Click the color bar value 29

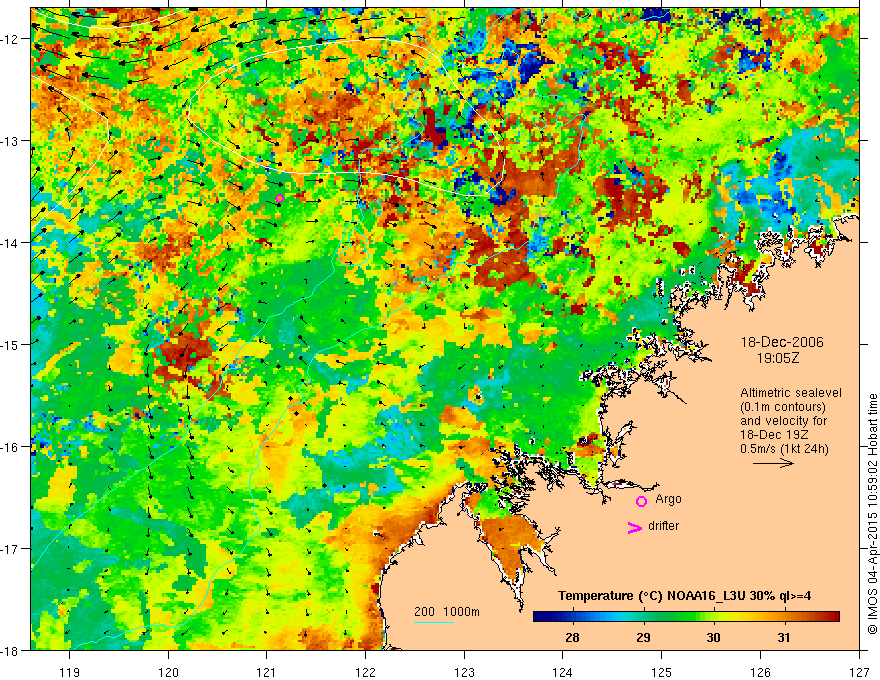(x=643, y=637)
